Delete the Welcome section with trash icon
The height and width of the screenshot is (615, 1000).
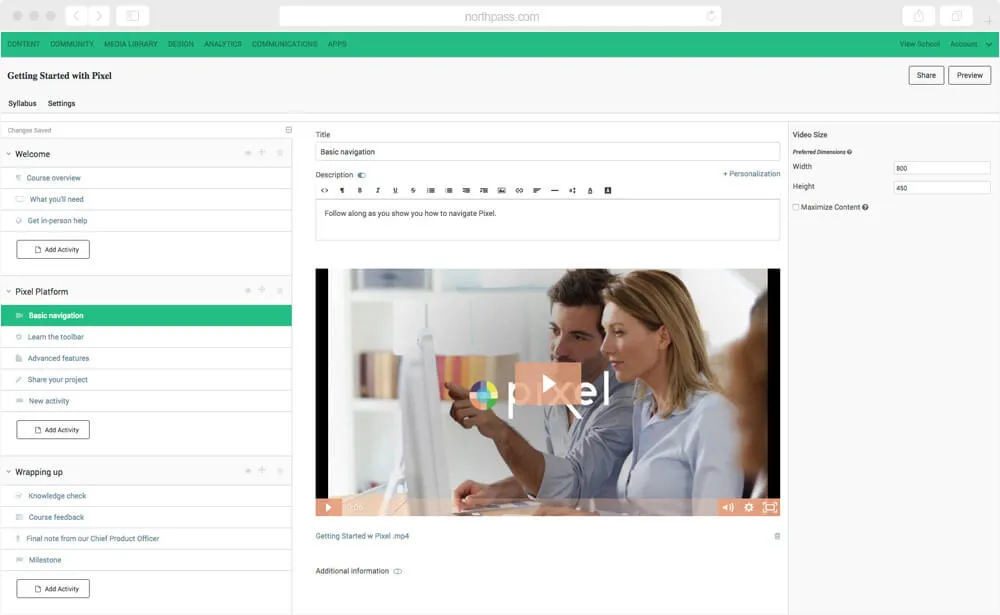[x=280, y=153]
